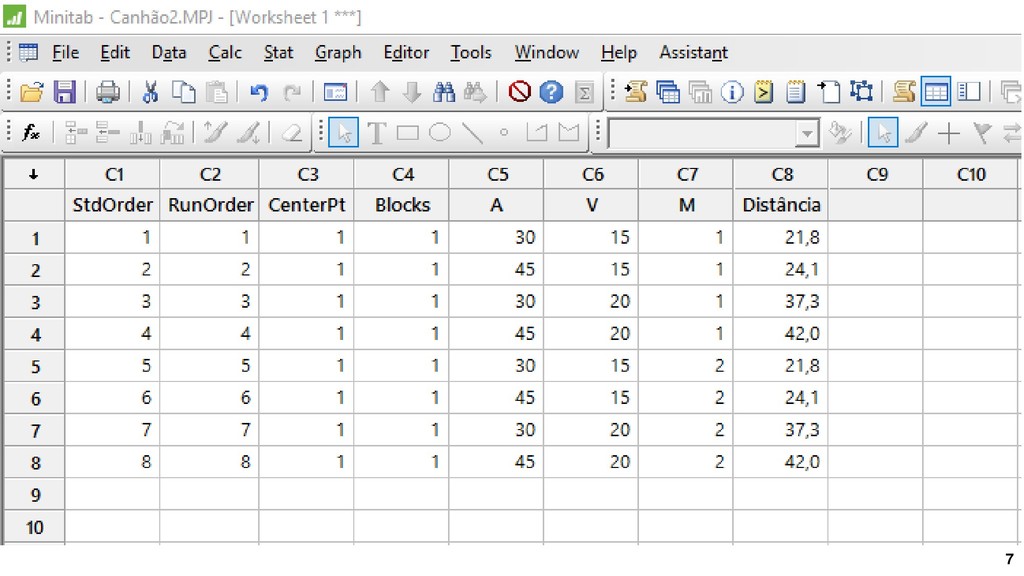The image size is (1024, 576).
Task: Click the Undo arrow icon
Action: 259,92
